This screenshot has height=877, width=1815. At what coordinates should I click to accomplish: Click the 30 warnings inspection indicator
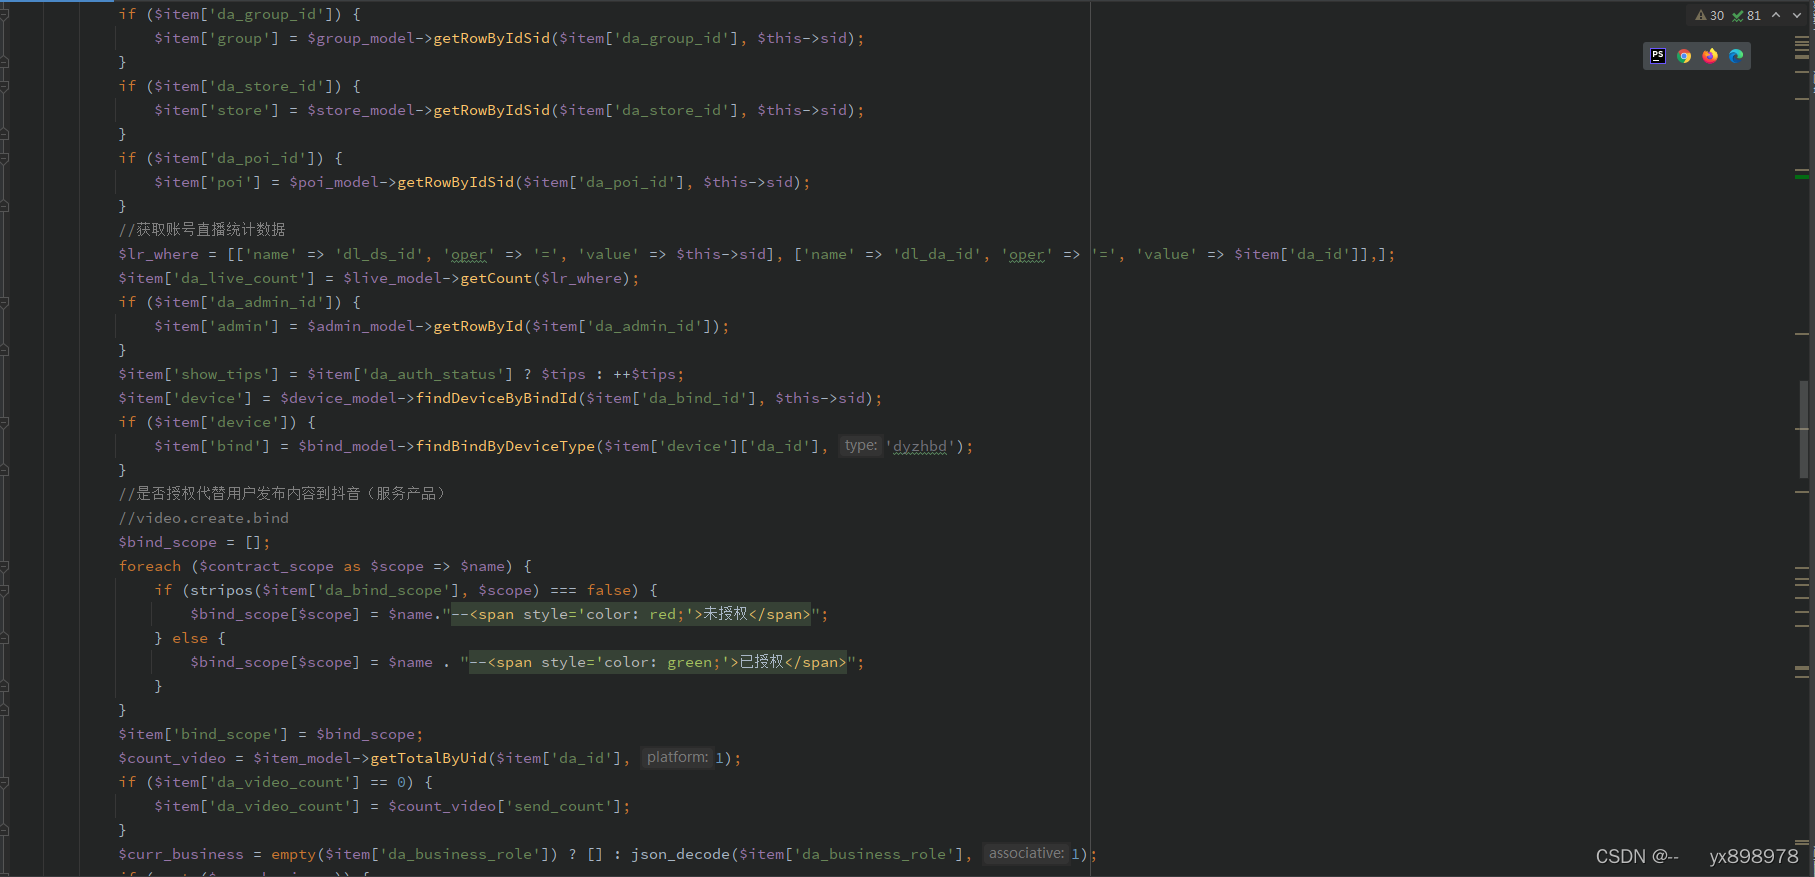[x=1710, y=15]
